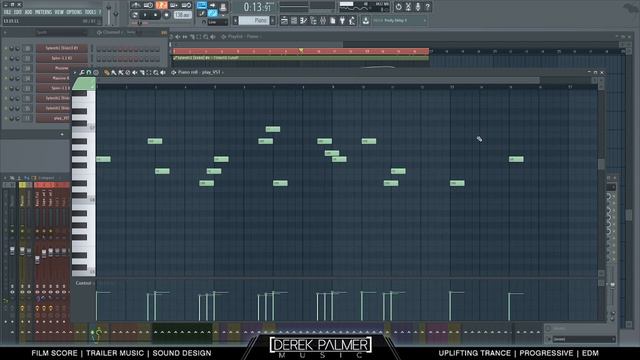
Task: Click the play button in transport
Action: pyautogui.click(x=145, y=15)
